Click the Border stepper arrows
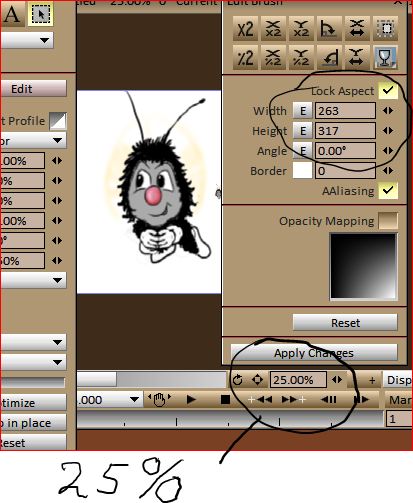413x503 pixels. click(388, 171)
